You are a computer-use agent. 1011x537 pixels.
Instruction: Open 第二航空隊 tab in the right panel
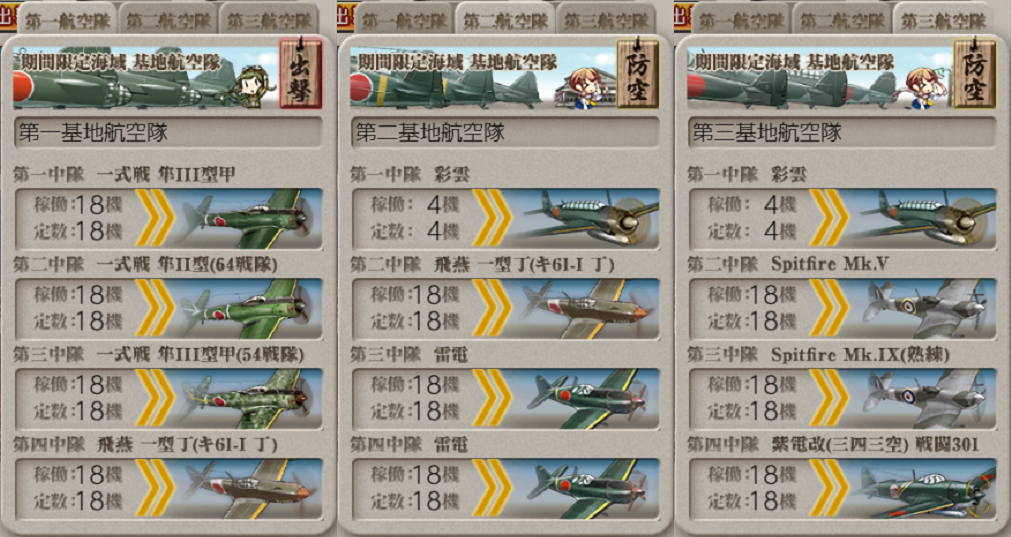(841, 20)
